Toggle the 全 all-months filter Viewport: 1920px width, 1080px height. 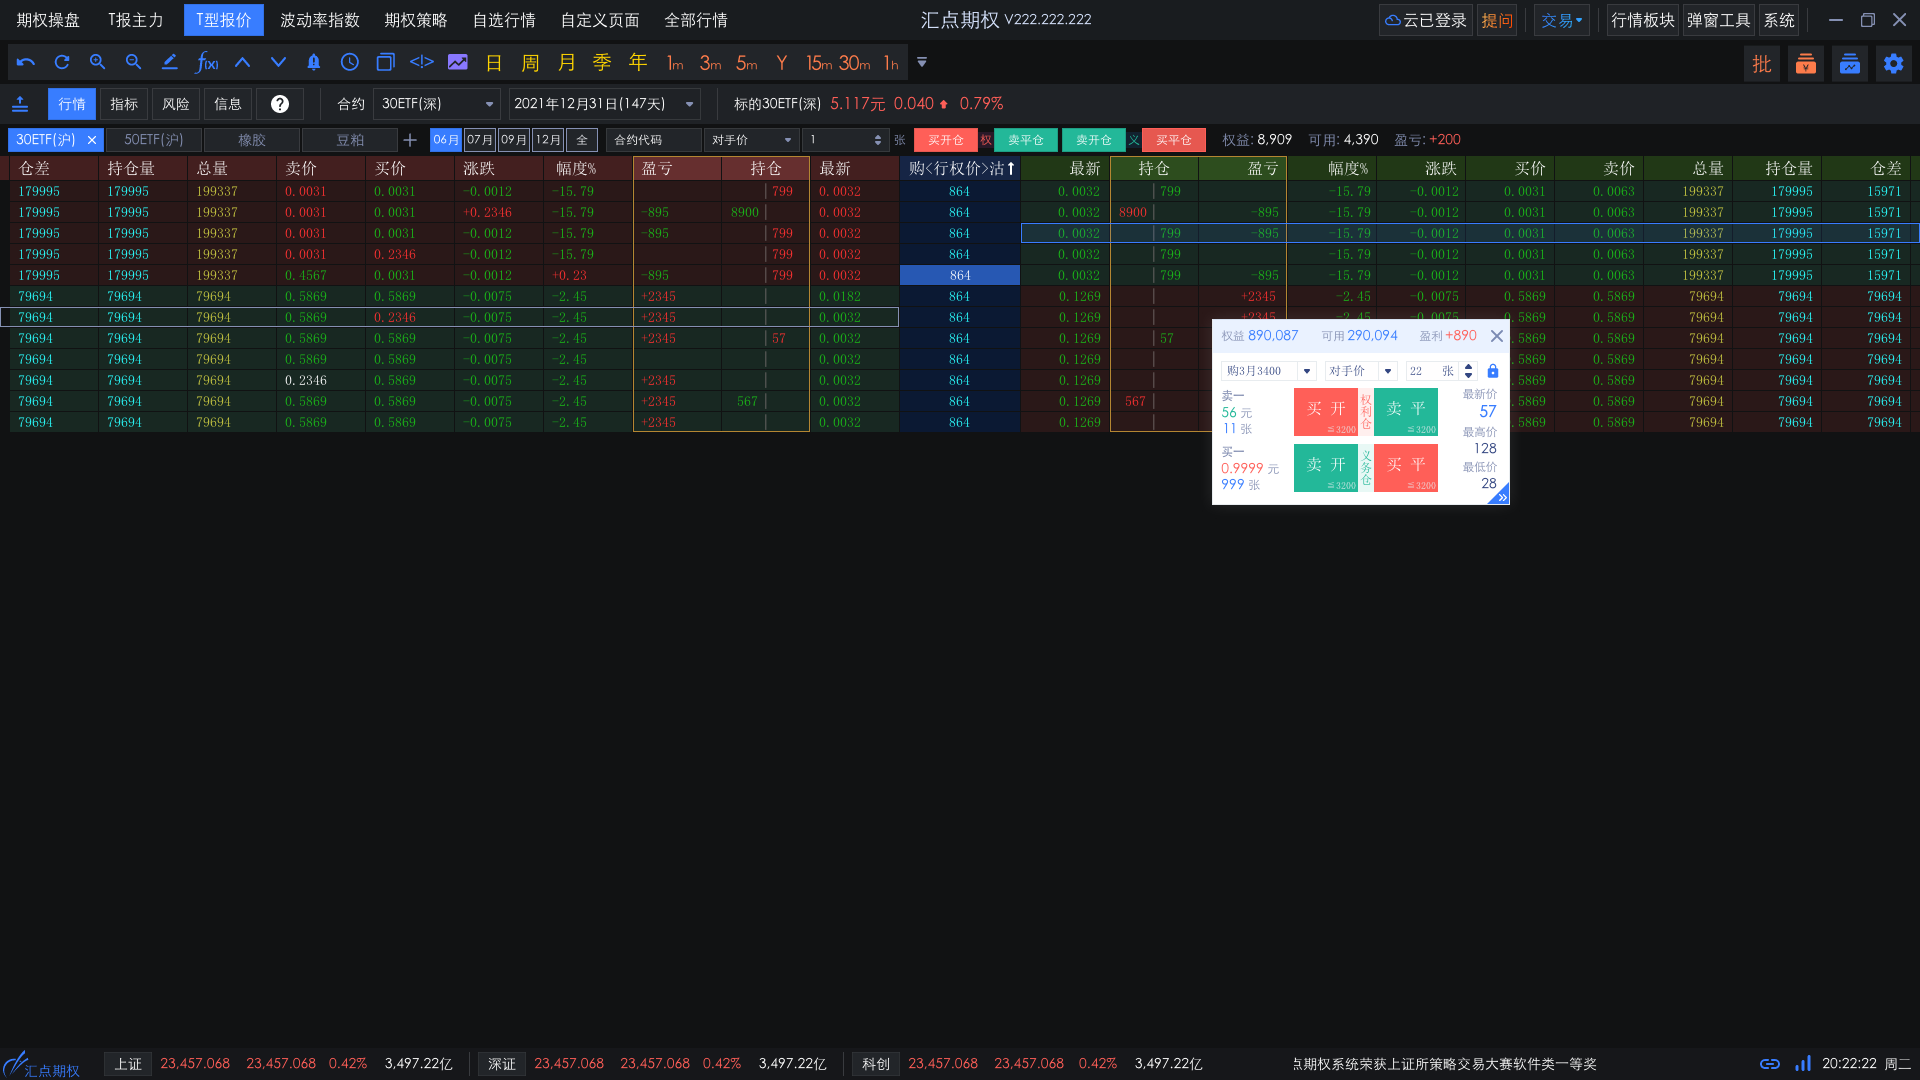coord(582,140)
